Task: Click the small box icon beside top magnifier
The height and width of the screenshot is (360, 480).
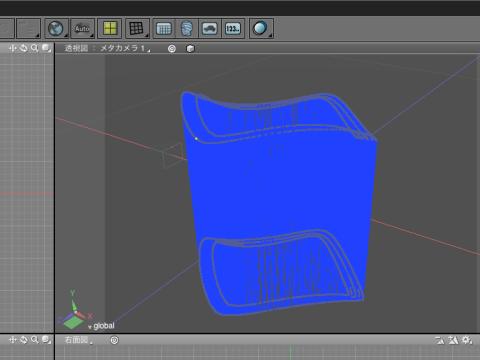Action: pos(46,48)
